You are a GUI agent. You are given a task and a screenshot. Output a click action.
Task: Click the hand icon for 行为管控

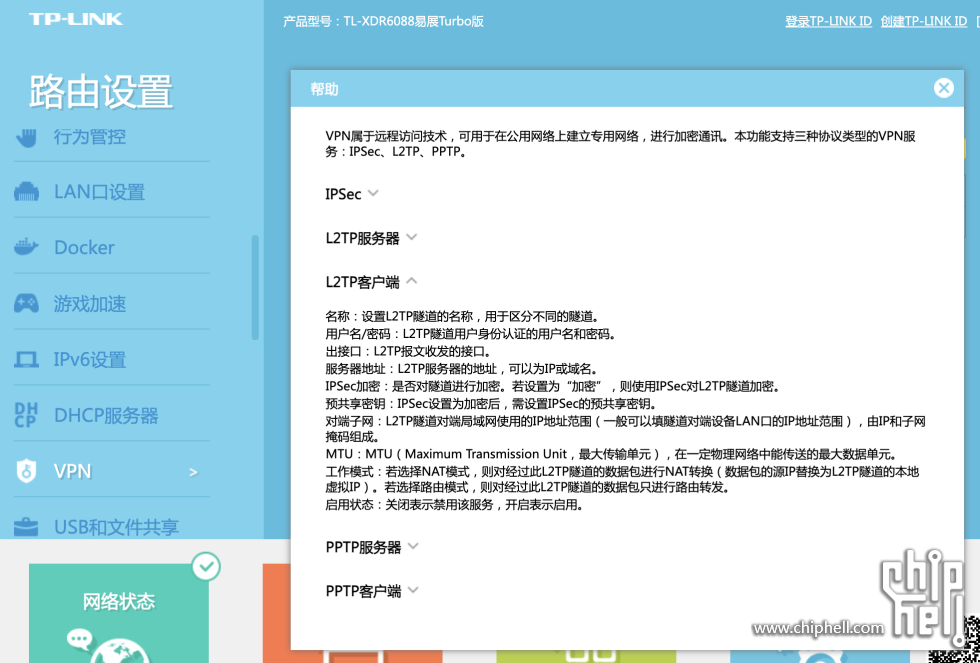point(26,137)
